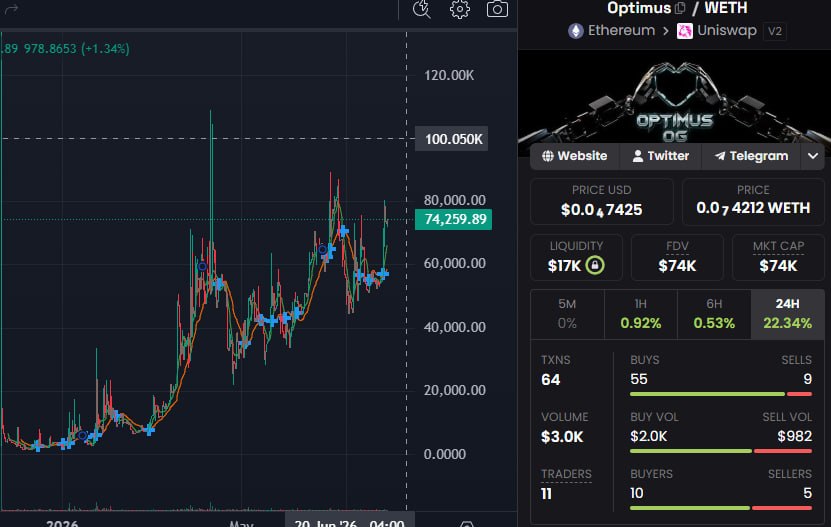Screen dimensions: 831x527
Task: Click the Optimus token name
Action: pos(639,8)
